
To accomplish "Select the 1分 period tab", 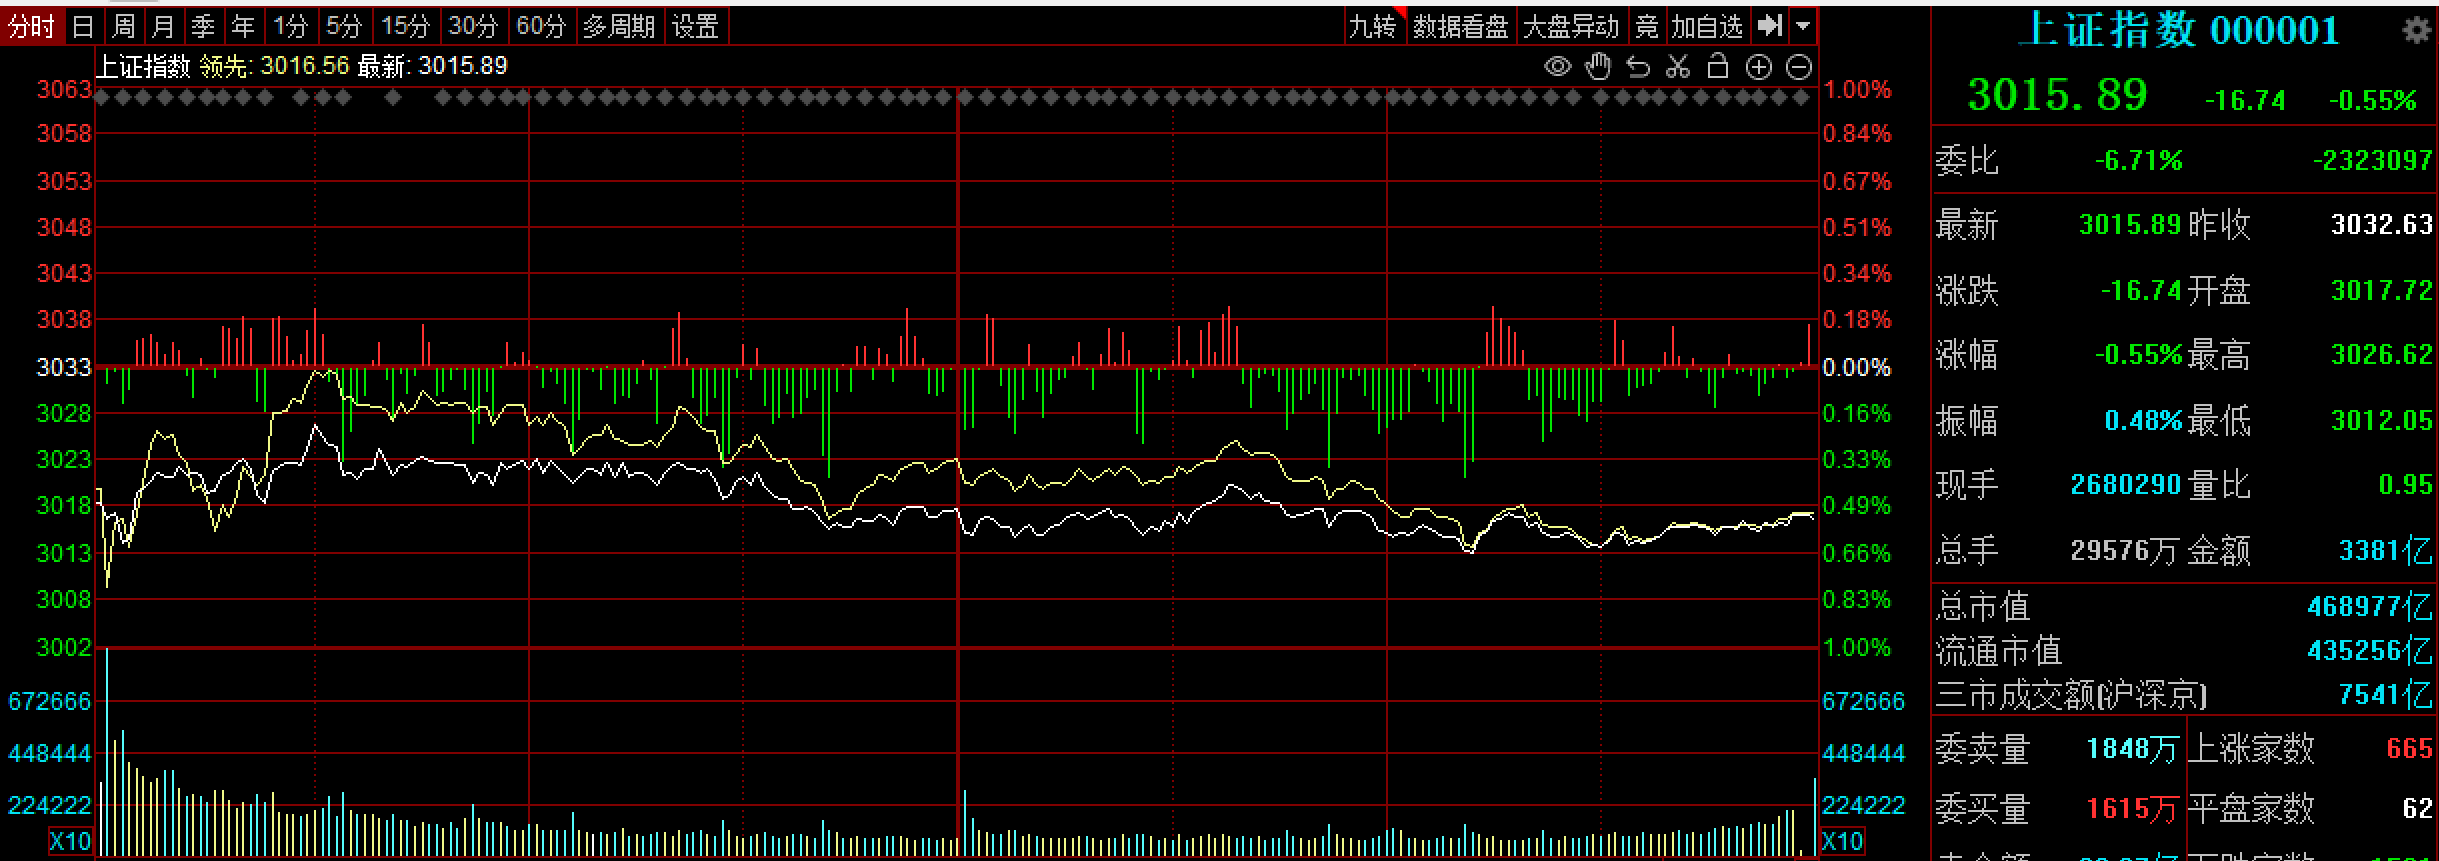I will click(x=291, y=26).
